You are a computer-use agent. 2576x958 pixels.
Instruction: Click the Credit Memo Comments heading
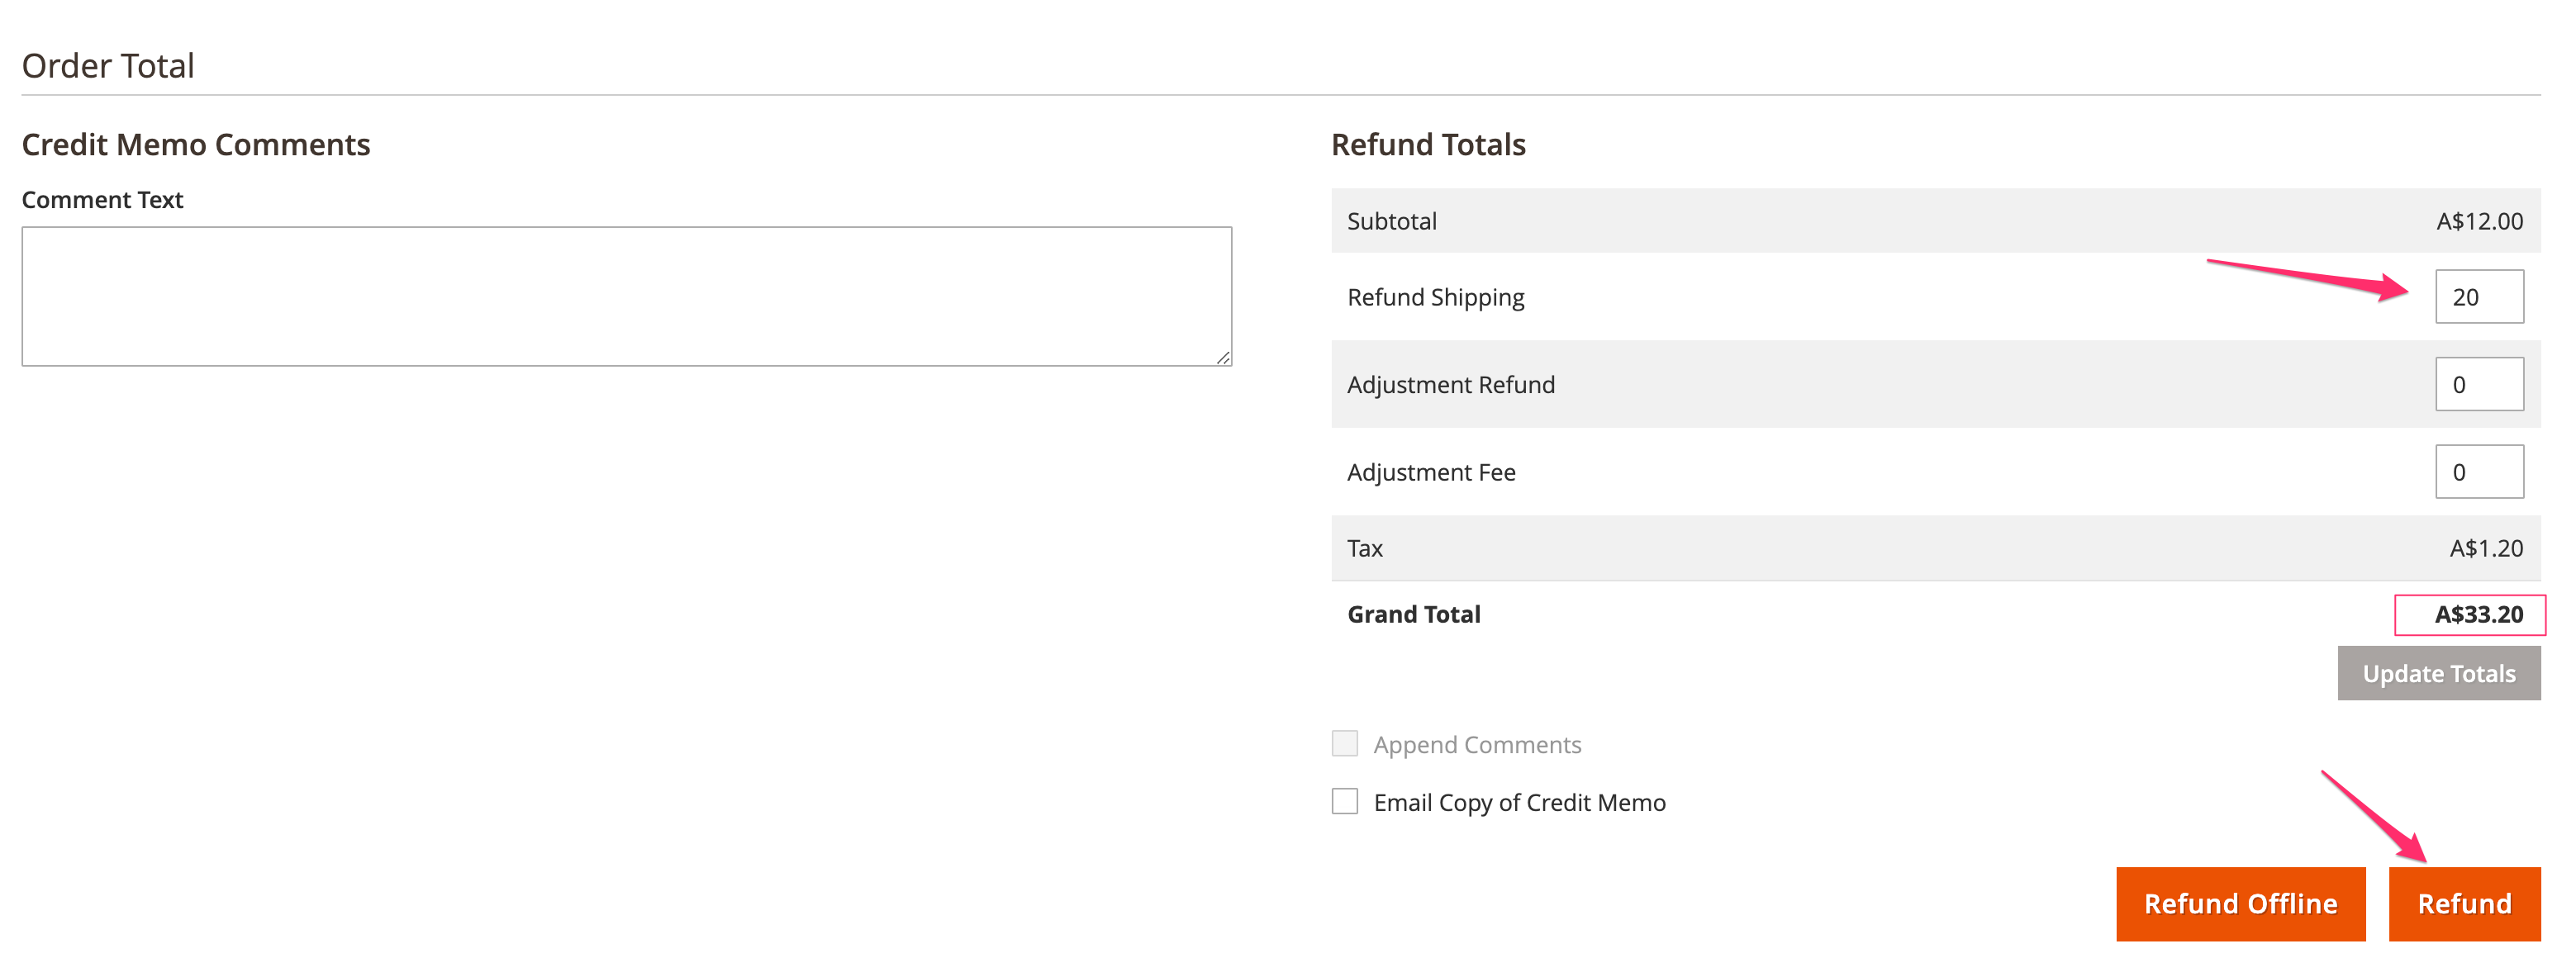[196, 145]
